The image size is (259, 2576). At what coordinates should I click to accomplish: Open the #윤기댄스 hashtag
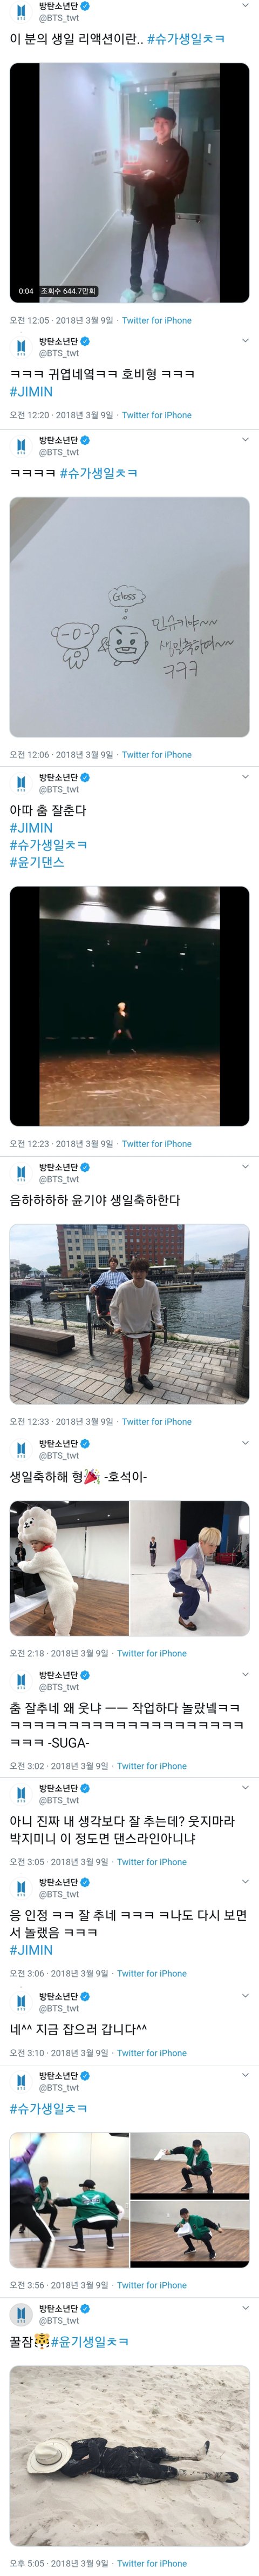tap(37, 862)
